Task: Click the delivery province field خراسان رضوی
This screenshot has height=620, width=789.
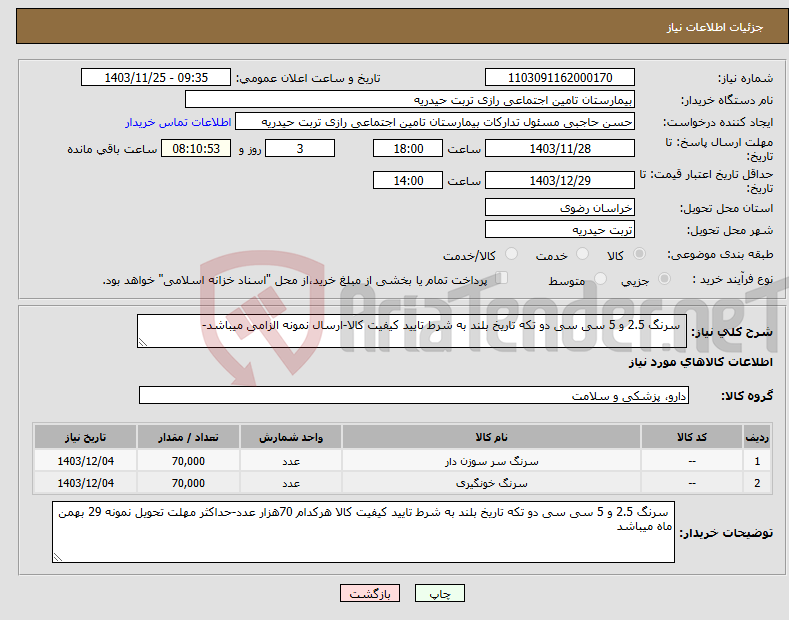Action: point(560,207)
